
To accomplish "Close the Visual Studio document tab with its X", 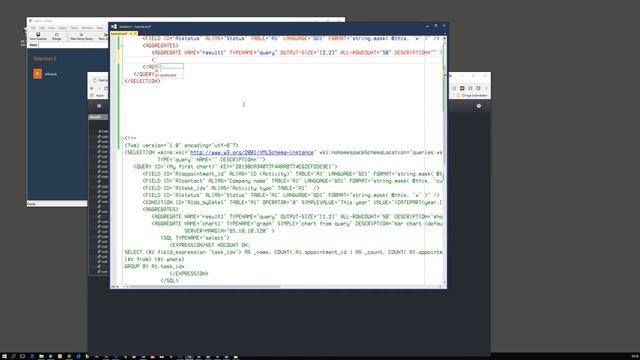I will (x=135, y=33).
